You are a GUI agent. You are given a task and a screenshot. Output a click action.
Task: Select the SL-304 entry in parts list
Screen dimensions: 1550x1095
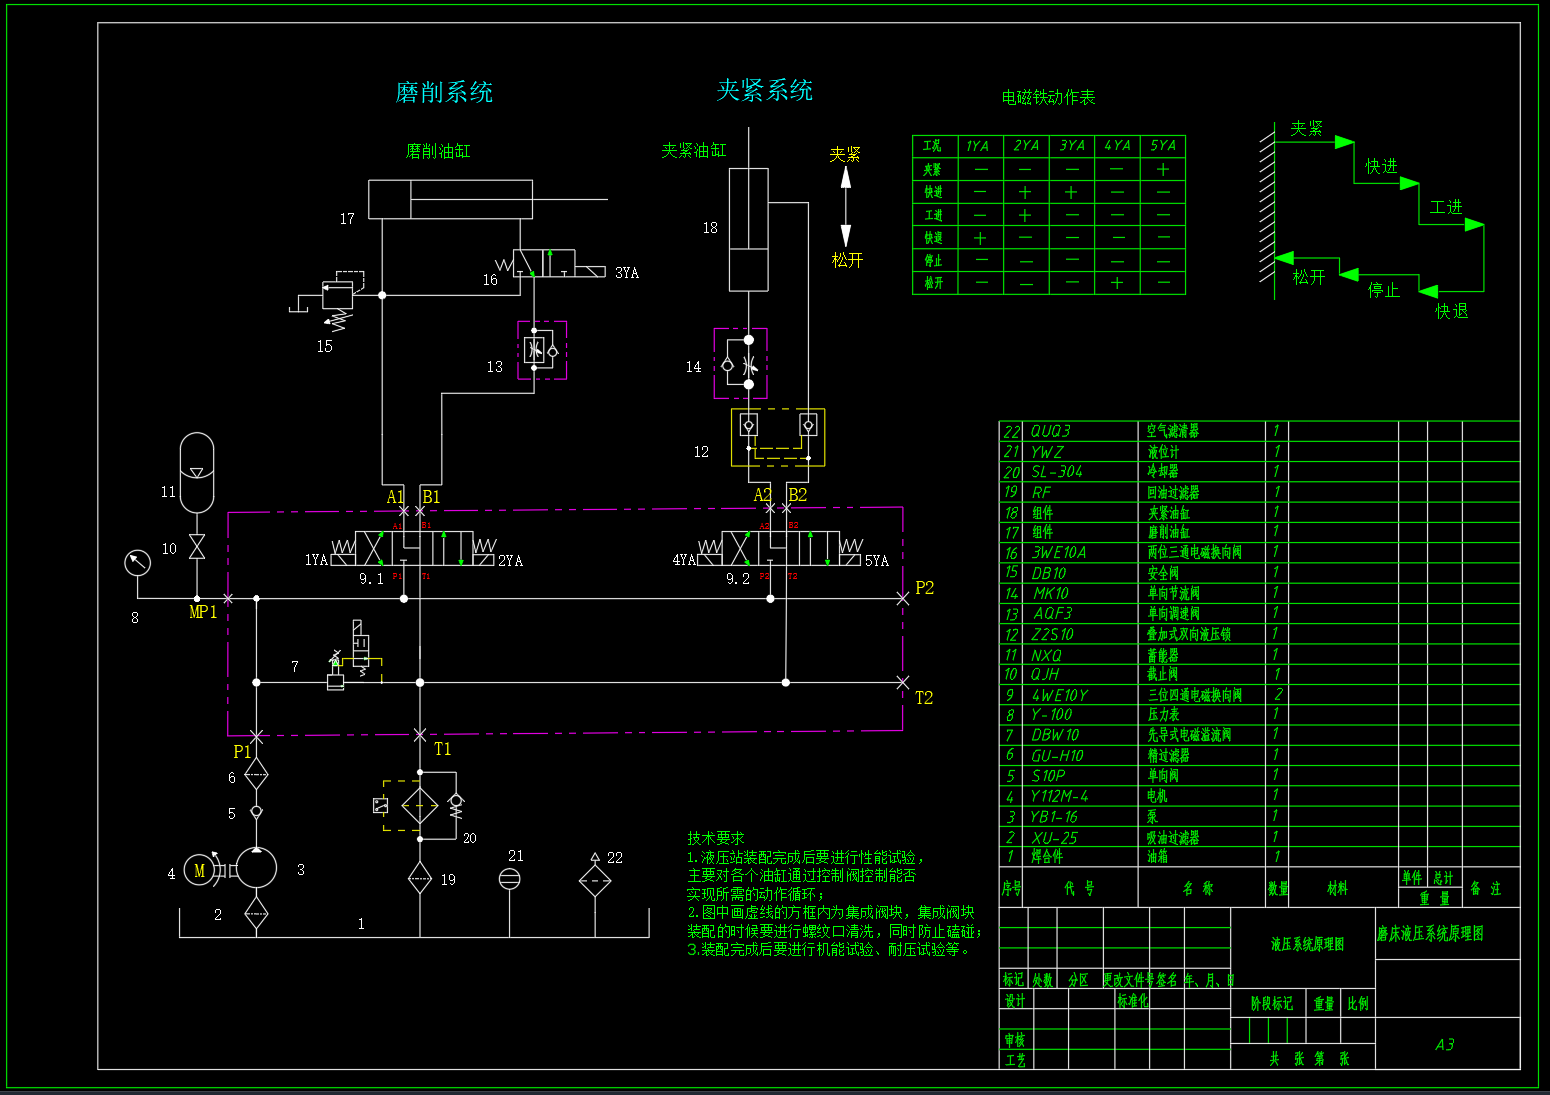point(1057,472)
